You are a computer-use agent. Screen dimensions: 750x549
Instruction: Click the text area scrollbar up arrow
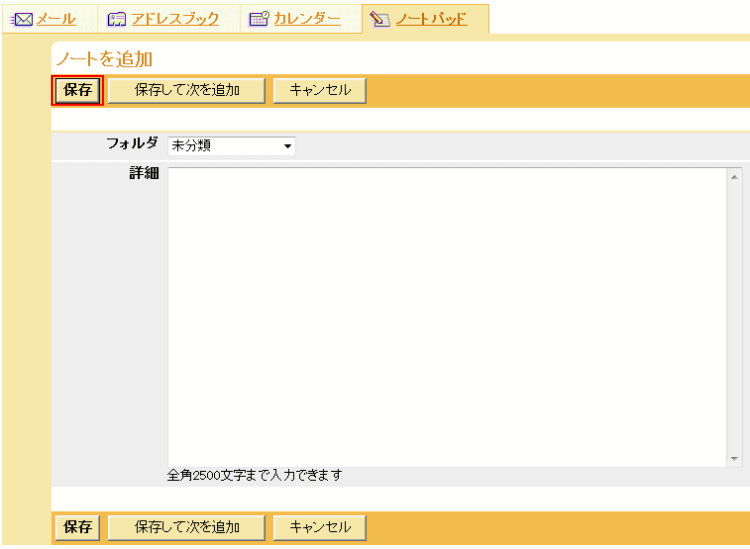click(734, 176)
